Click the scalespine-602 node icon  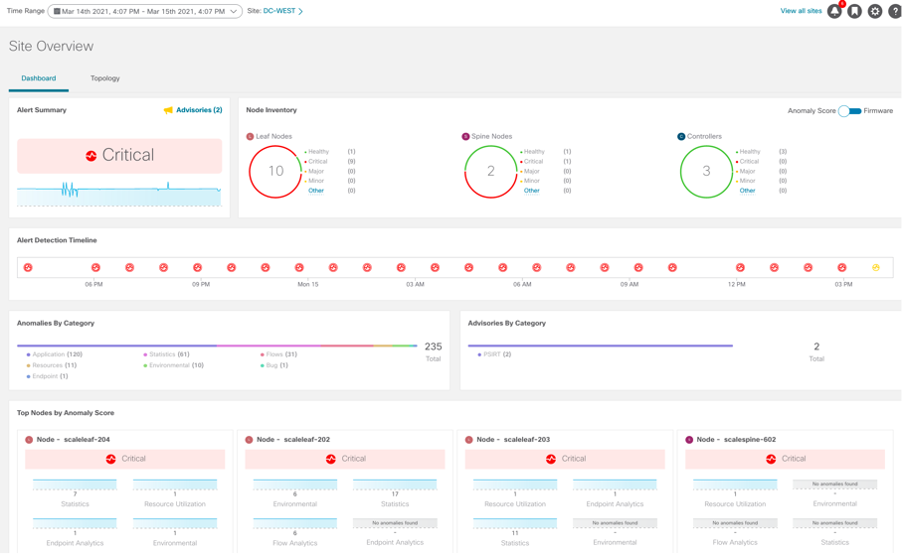[688, 439]
